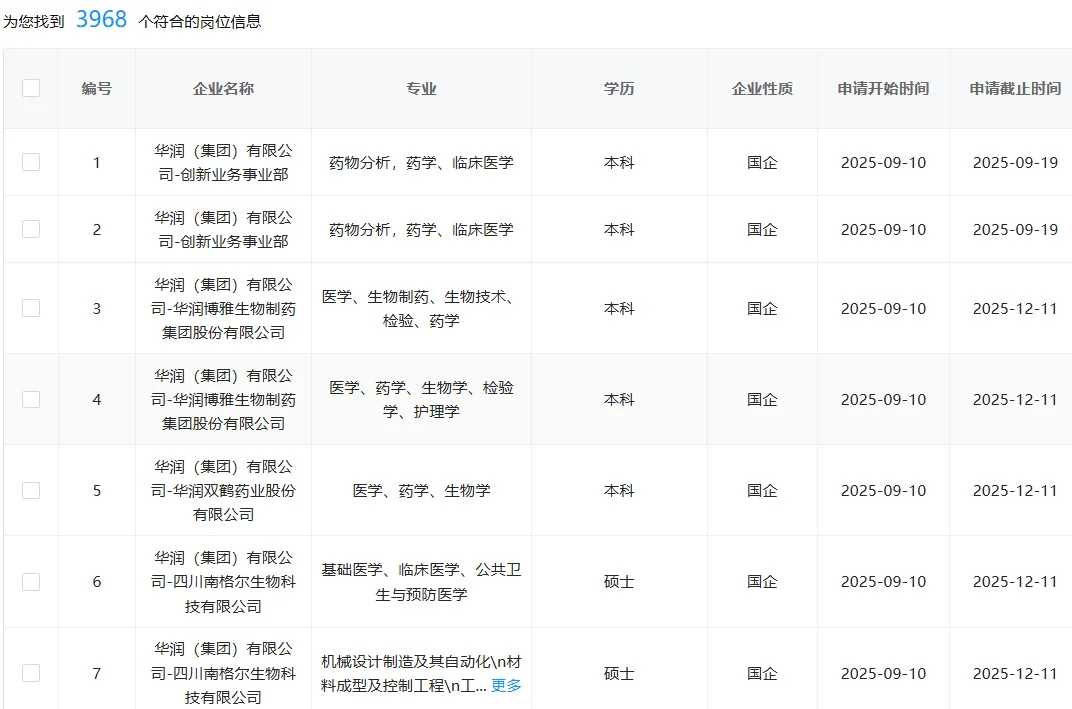The height and width of the screenshot is (709, 1072).
Task: Click major cell containing 护理学
Action: click(x=421, y=399)
